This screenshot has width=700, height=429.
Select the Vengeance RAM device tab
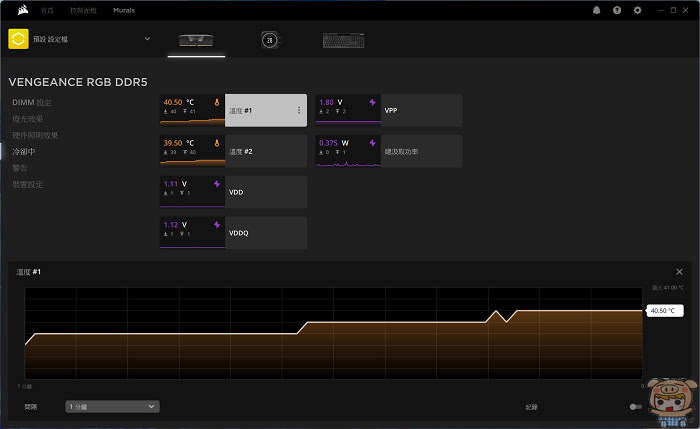[x=196, y=41]
